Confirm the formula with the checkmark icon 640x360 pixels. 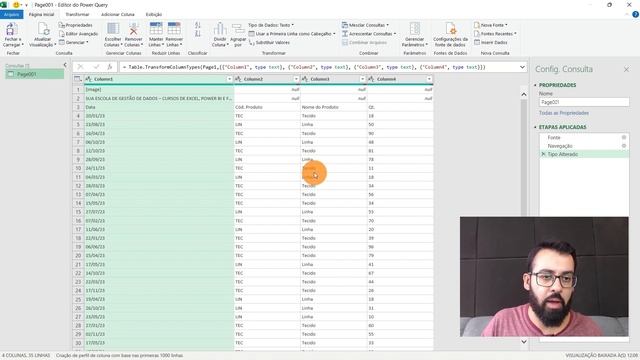tap(96, 67)
